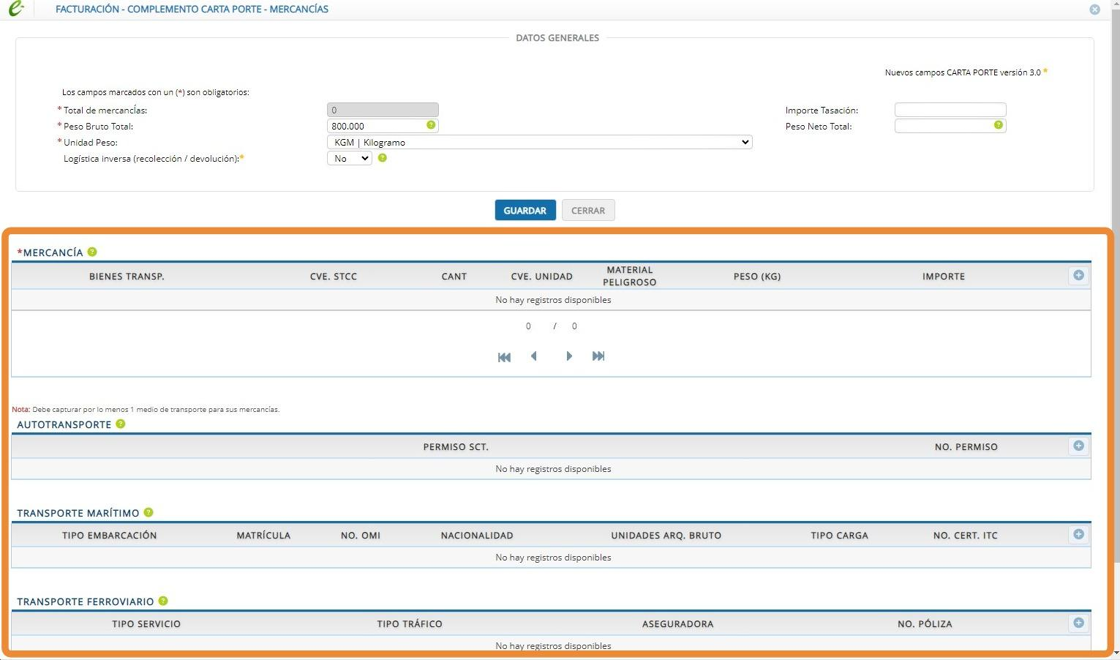This screenshot has height=660, width=1120.
Task: Click the Tipo Embarcación column header
Action: tap(109, 536)
